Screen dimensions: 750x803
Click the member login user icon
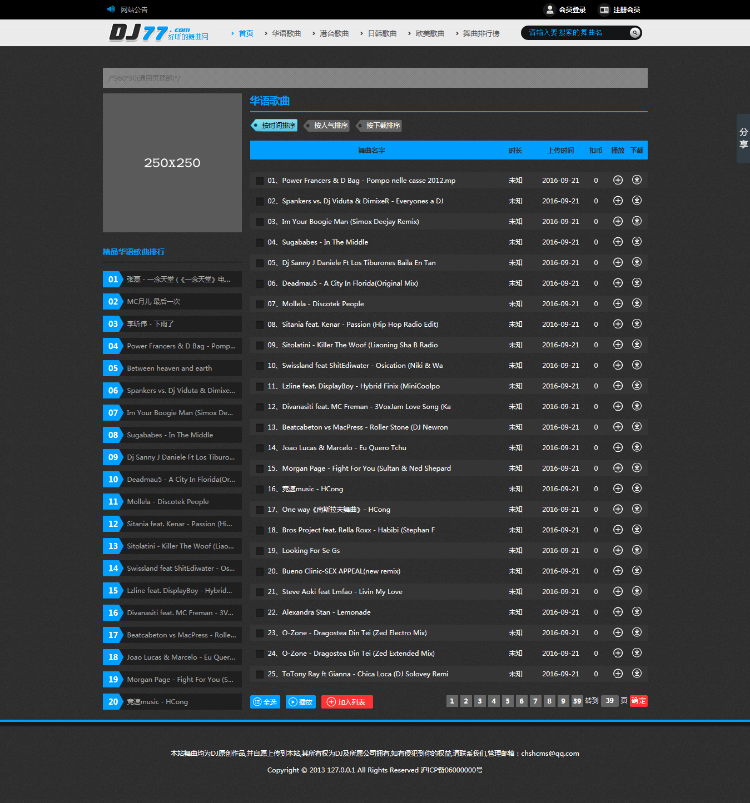click(549, 9)
